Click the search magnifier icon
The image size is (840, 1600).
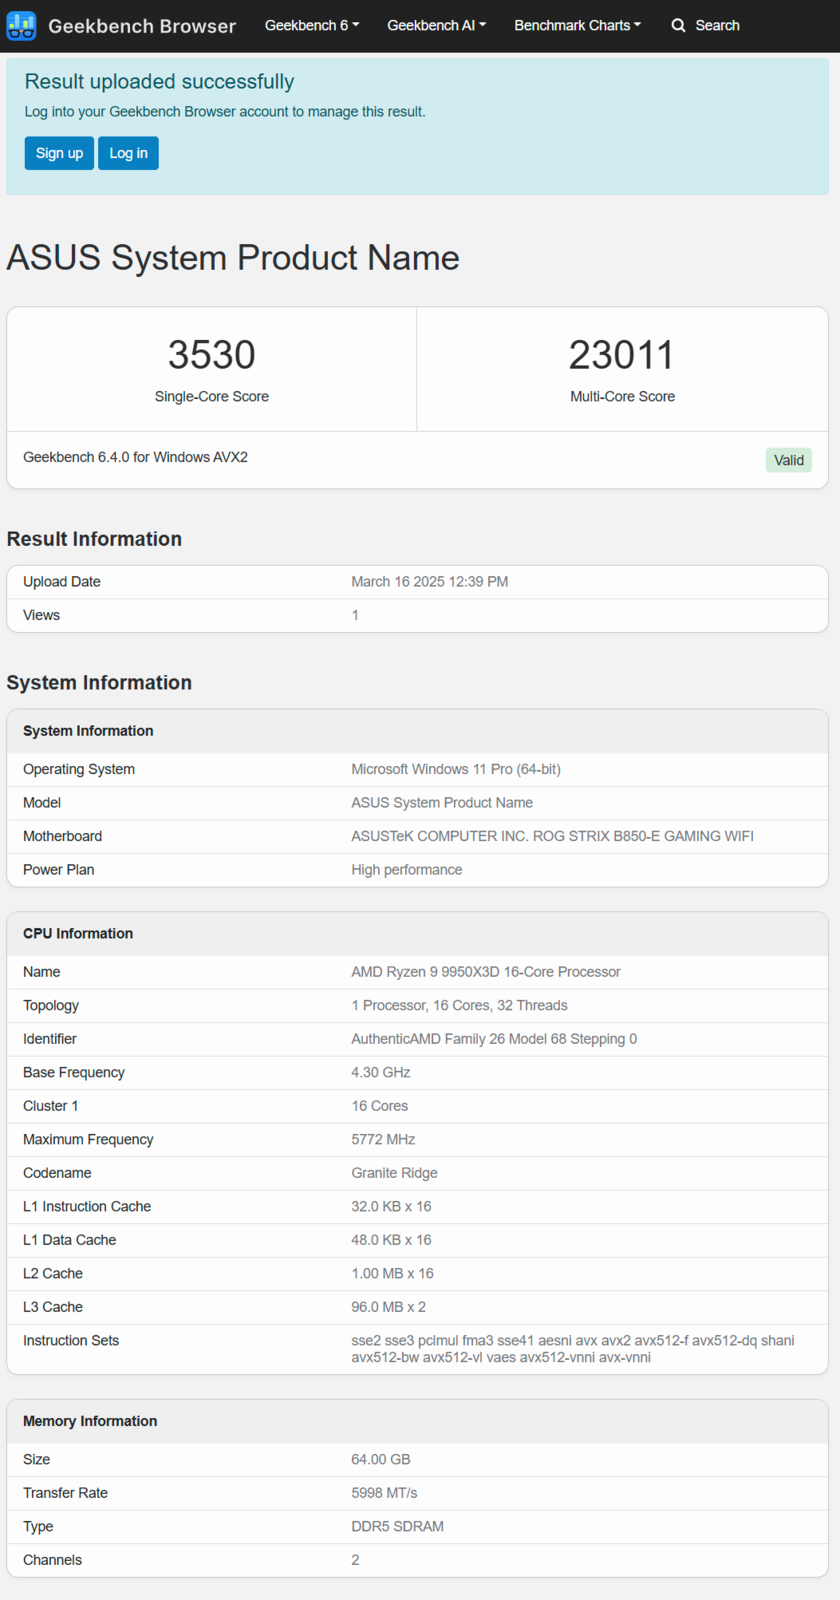(x=678, y=25)
